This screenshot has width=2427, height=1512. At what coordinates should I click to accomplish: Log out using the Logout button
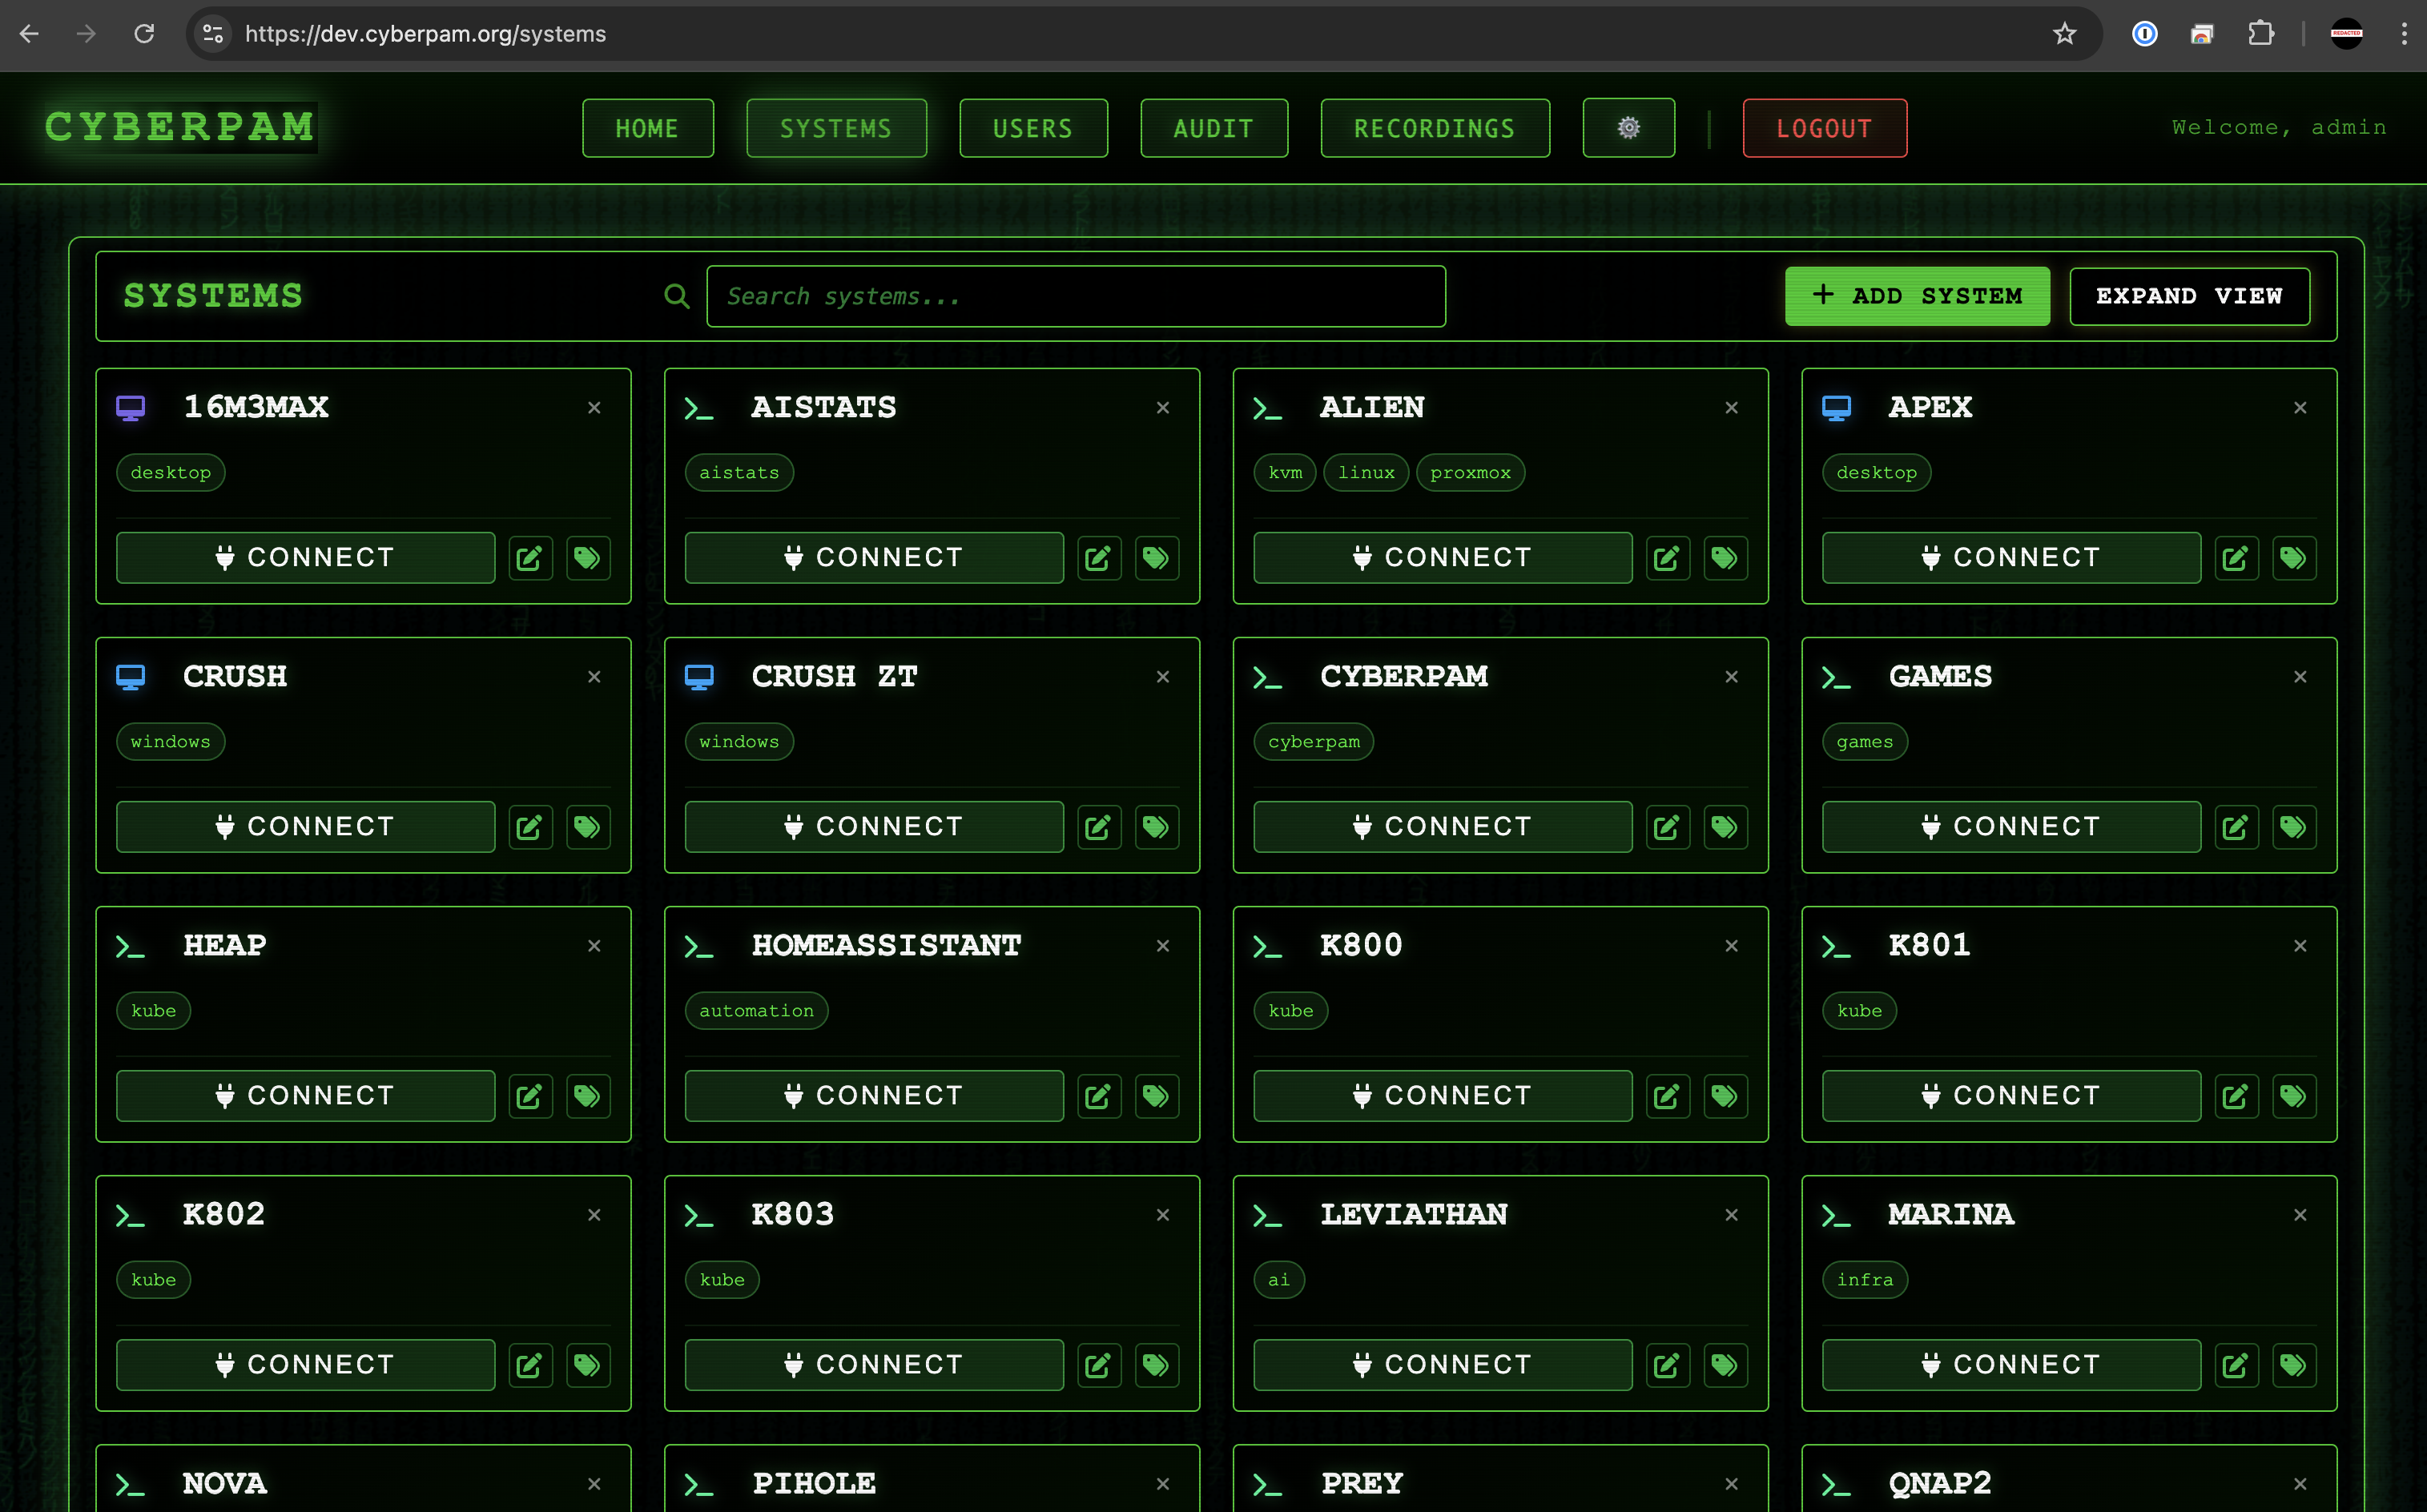[1824, 128]
